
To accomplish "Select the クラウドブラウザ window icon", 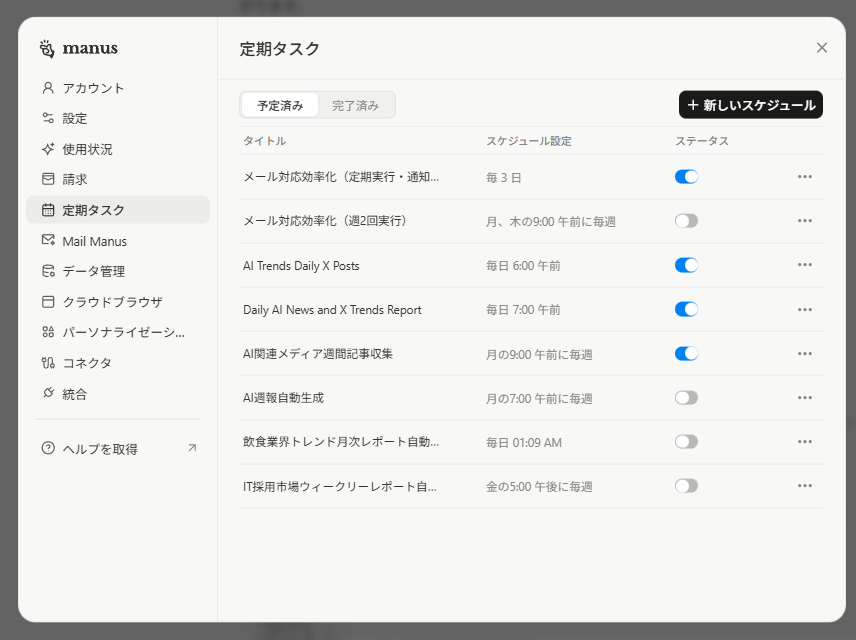I will coord(48,301).
